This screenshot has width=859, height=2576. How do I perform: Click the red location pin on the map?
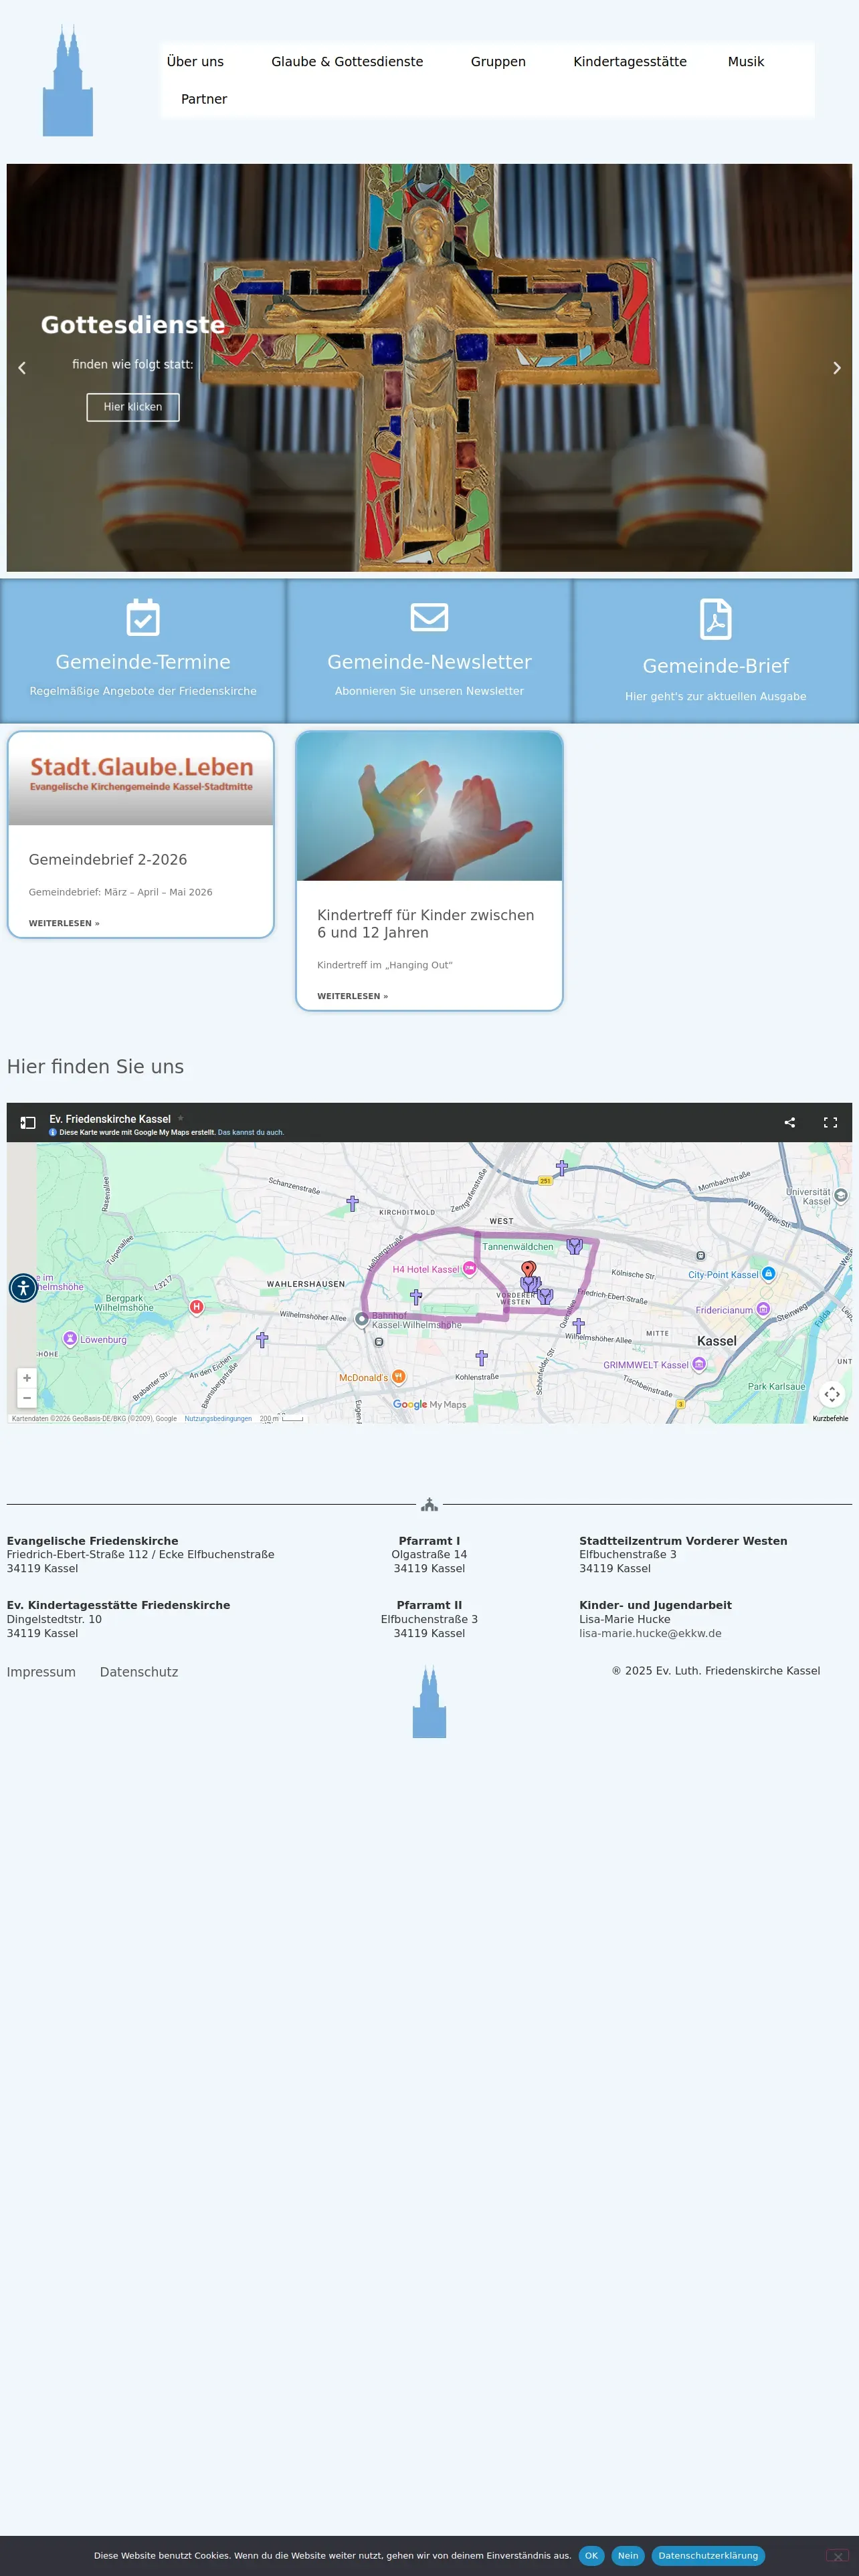[x=528, y=1269]
